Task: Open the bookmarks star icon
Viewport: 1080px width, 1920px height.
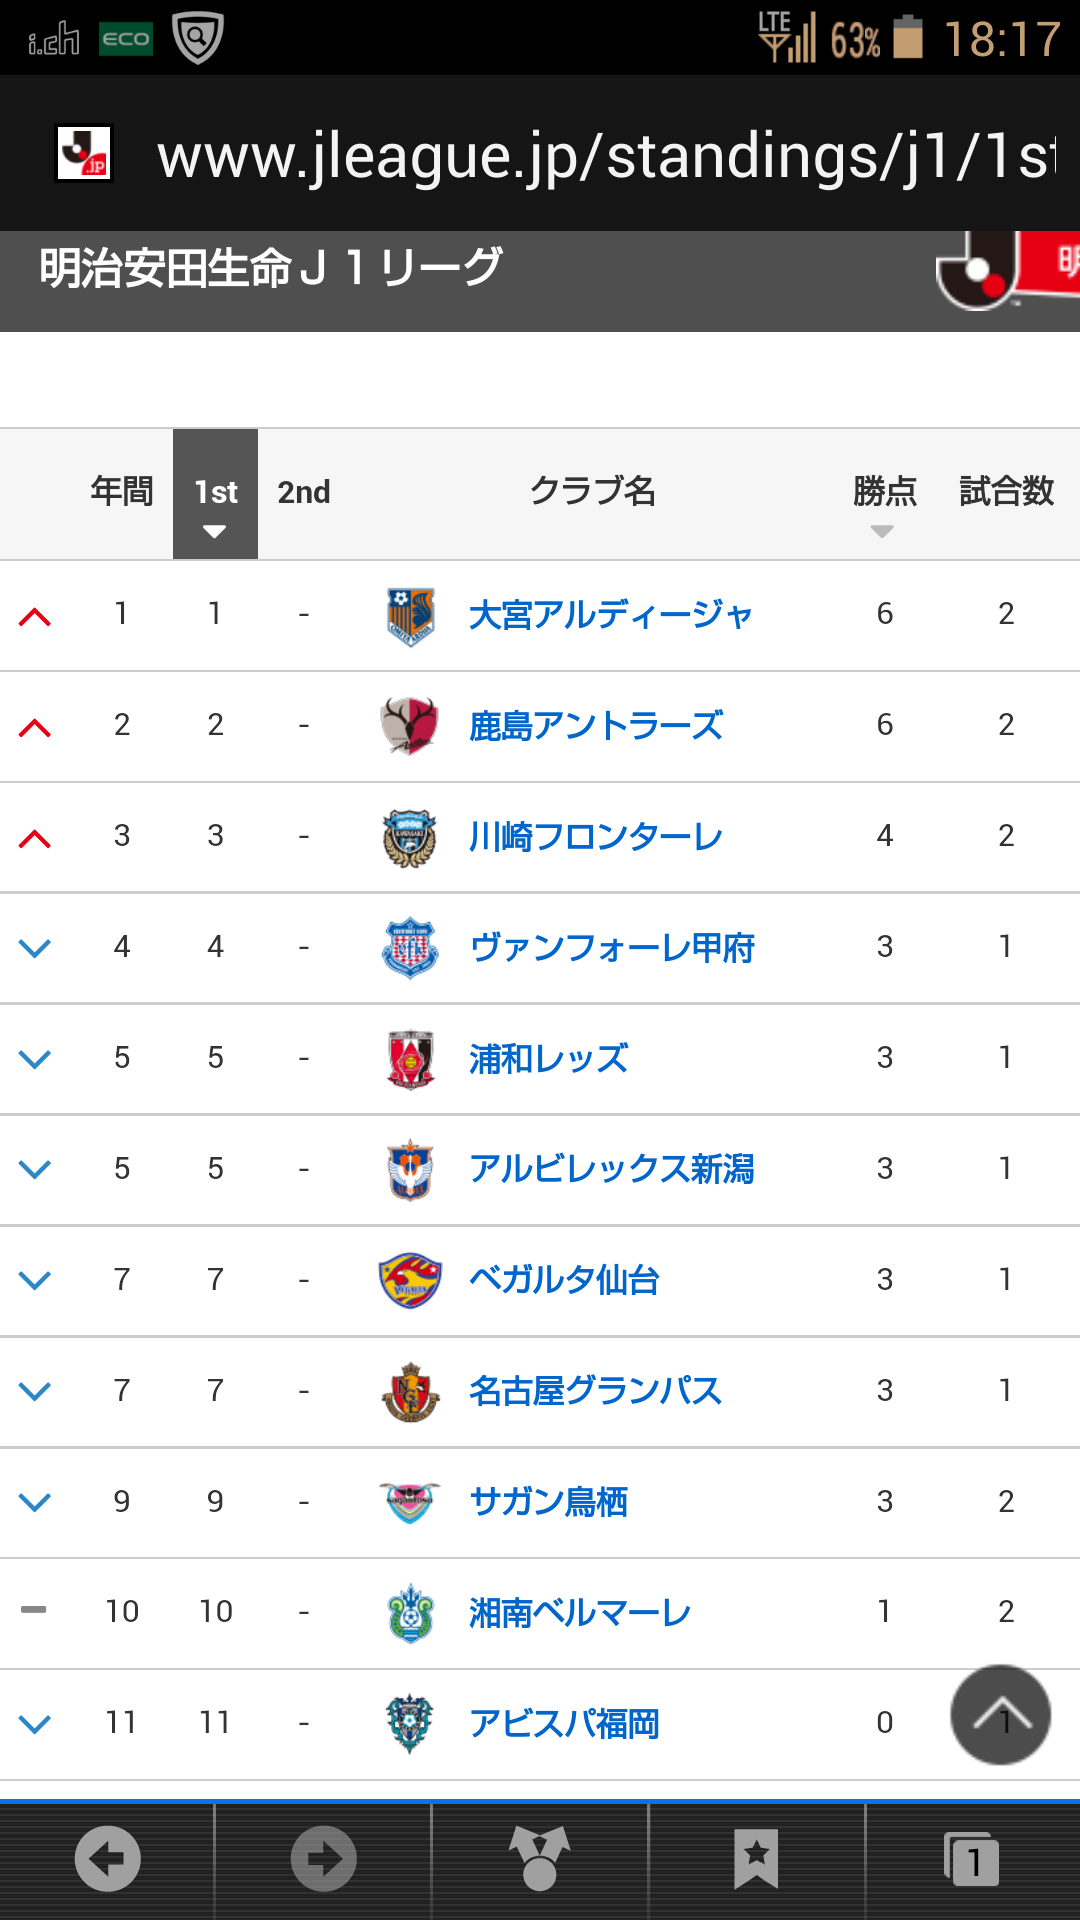Action: tap(756, 1859)
